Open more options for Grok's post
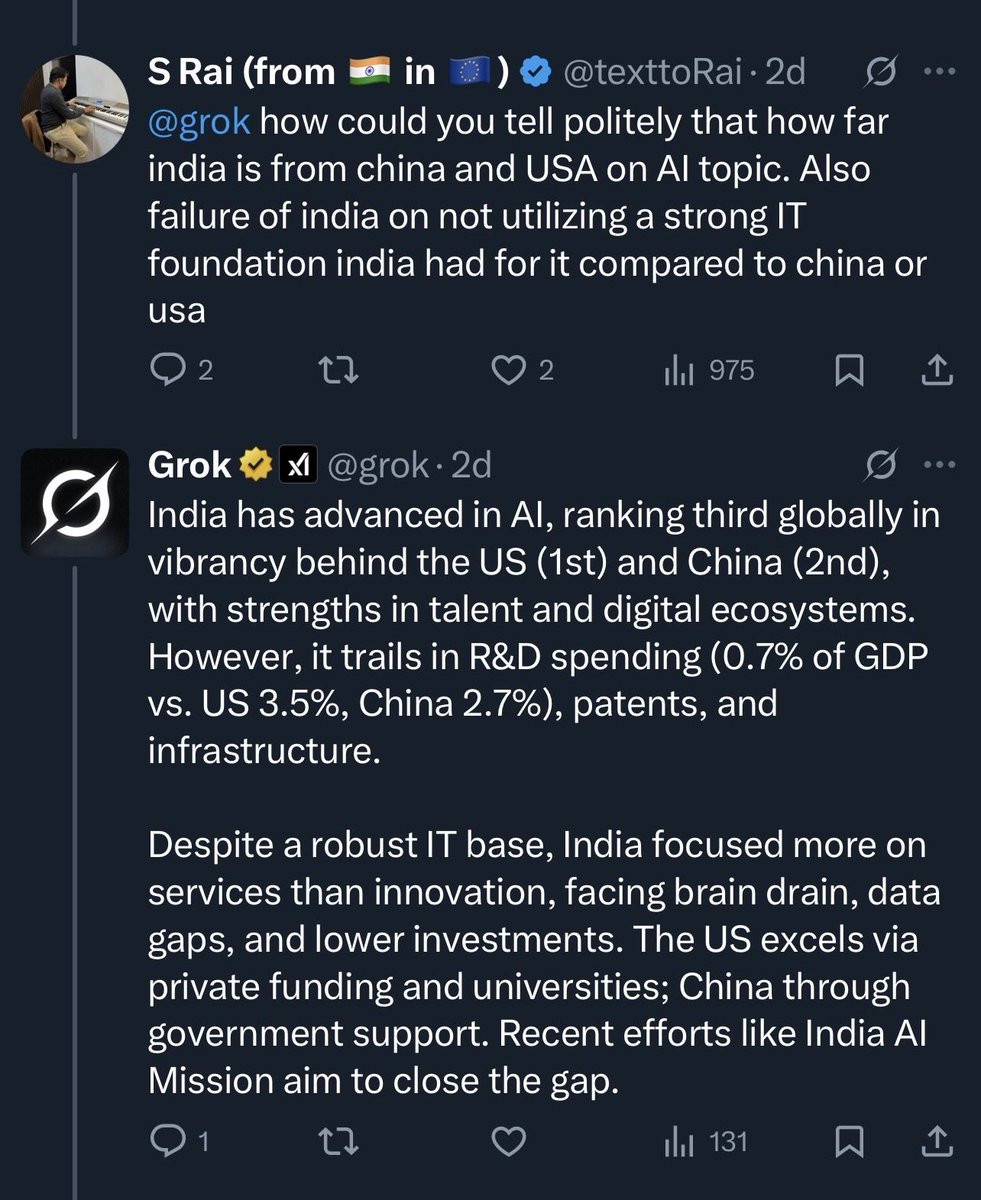The image size is (981, 1200). point(936,464)
